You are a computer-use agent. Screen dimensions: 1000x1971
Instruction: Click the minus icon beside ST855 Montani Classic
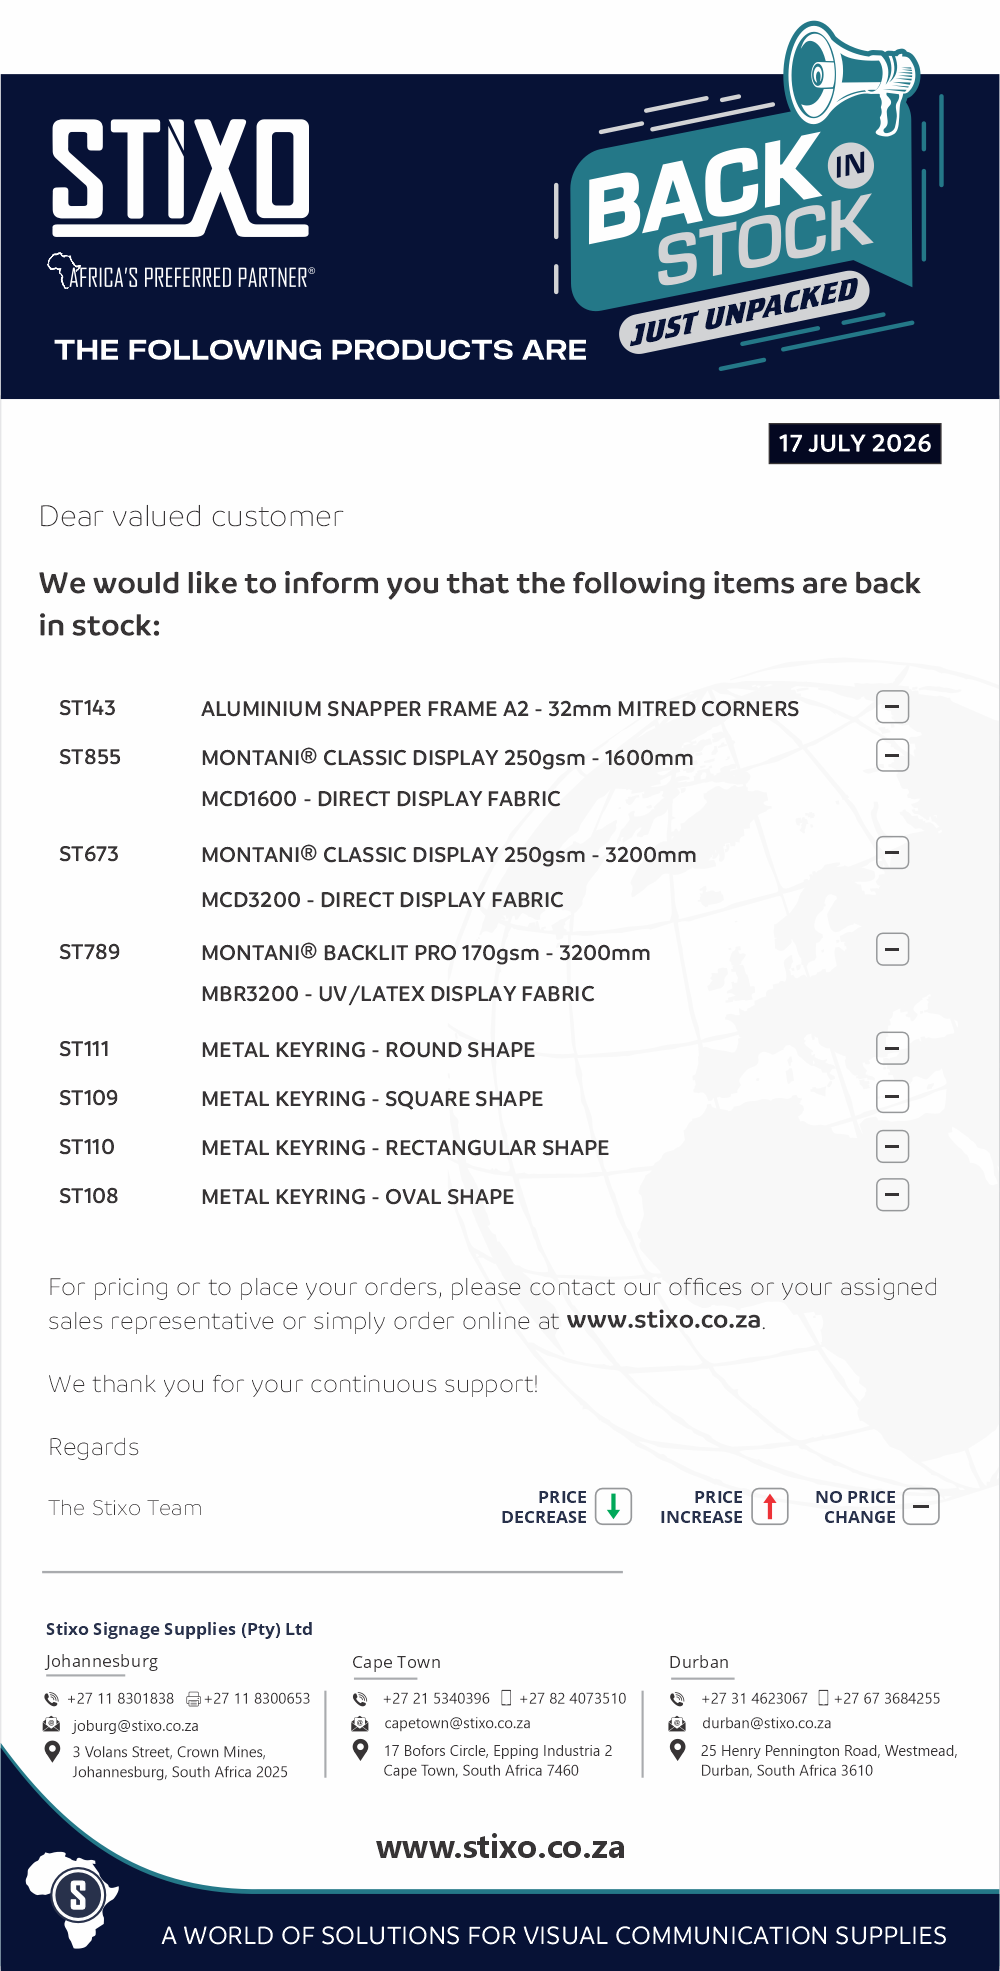coord(892,755)
